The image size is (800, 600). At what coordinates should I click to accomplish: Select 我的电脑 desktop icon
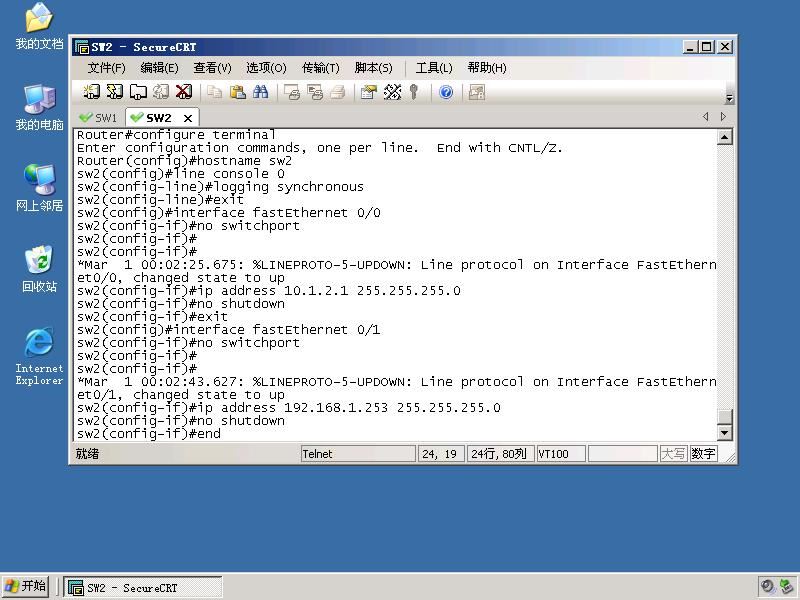[x=39, y=107]
